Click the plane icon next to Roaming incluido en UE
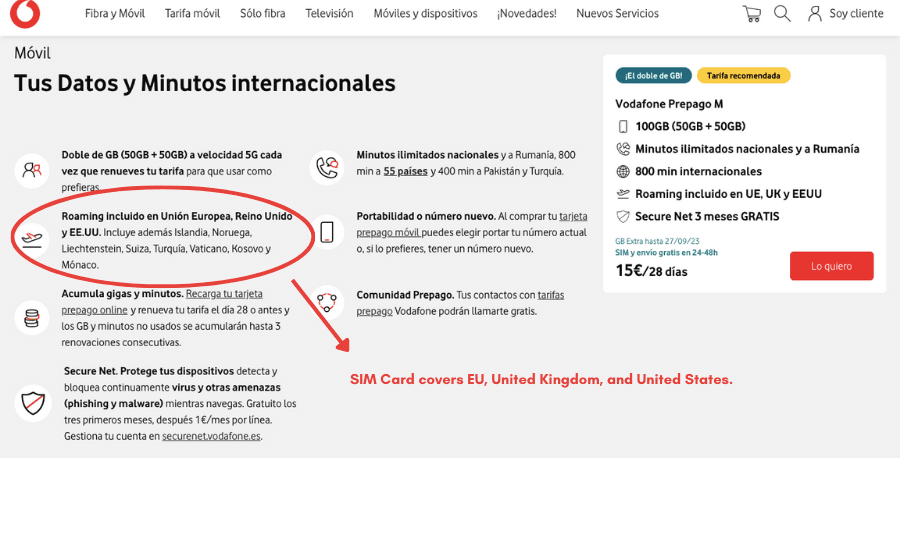900x560 pixels. [623, 194]
